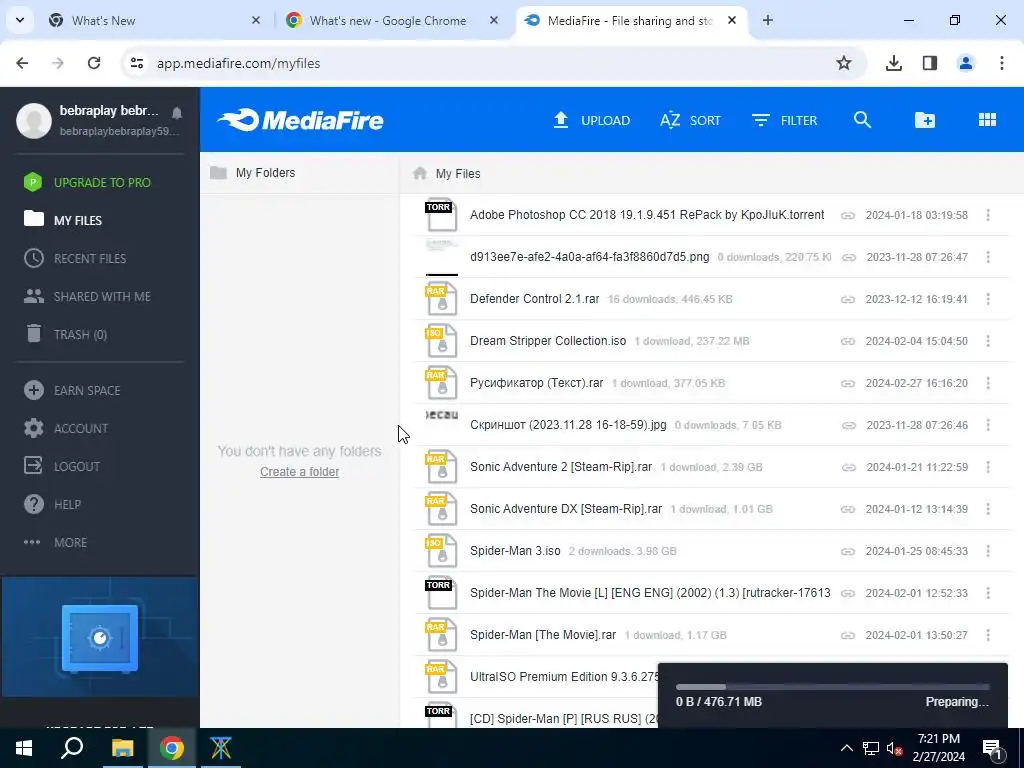Viewport: 1024px width, 768px height.
Task: Select Upgrade to Pro in sidebar
Action: pos(87,182)
